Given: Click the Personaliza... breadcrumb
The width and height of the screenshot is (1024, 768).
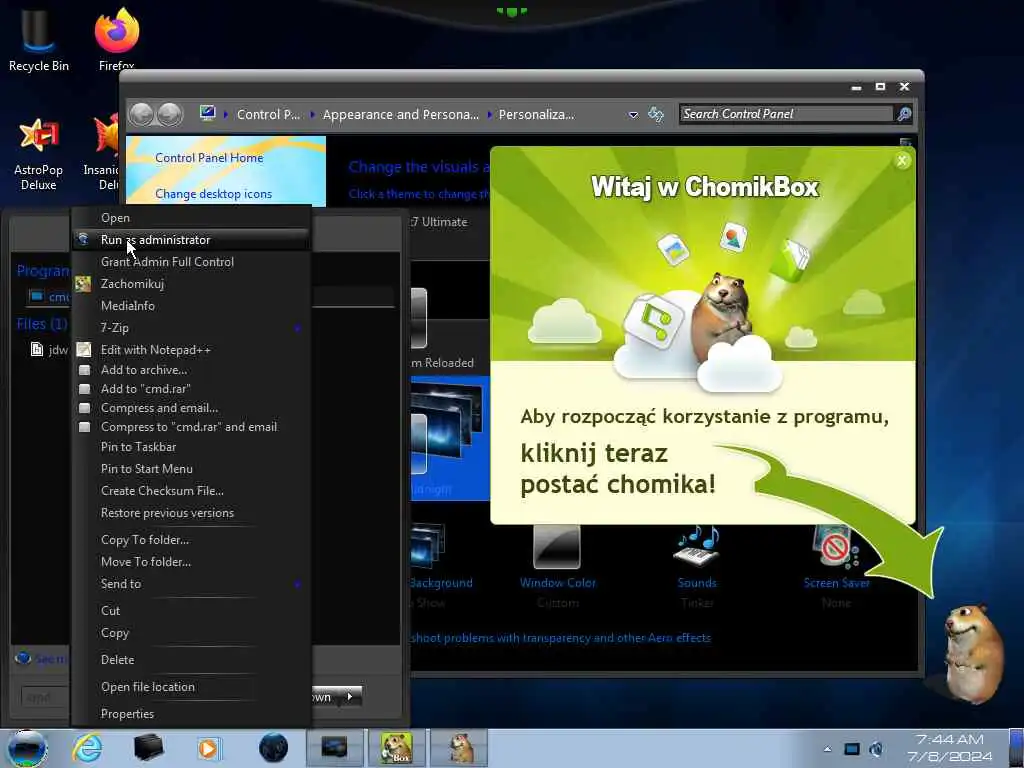Looking at the screenshot, I should click(x=536, y=115).
